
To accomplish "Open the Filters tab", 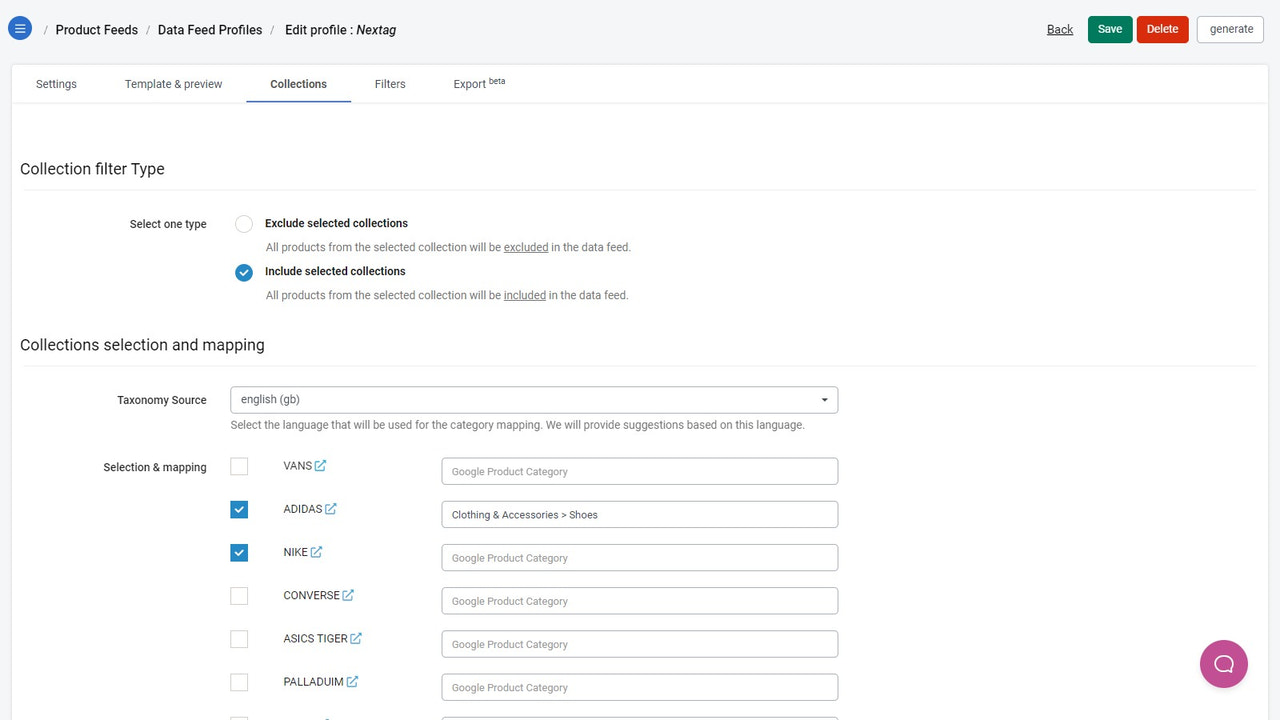I will point(390,84).
